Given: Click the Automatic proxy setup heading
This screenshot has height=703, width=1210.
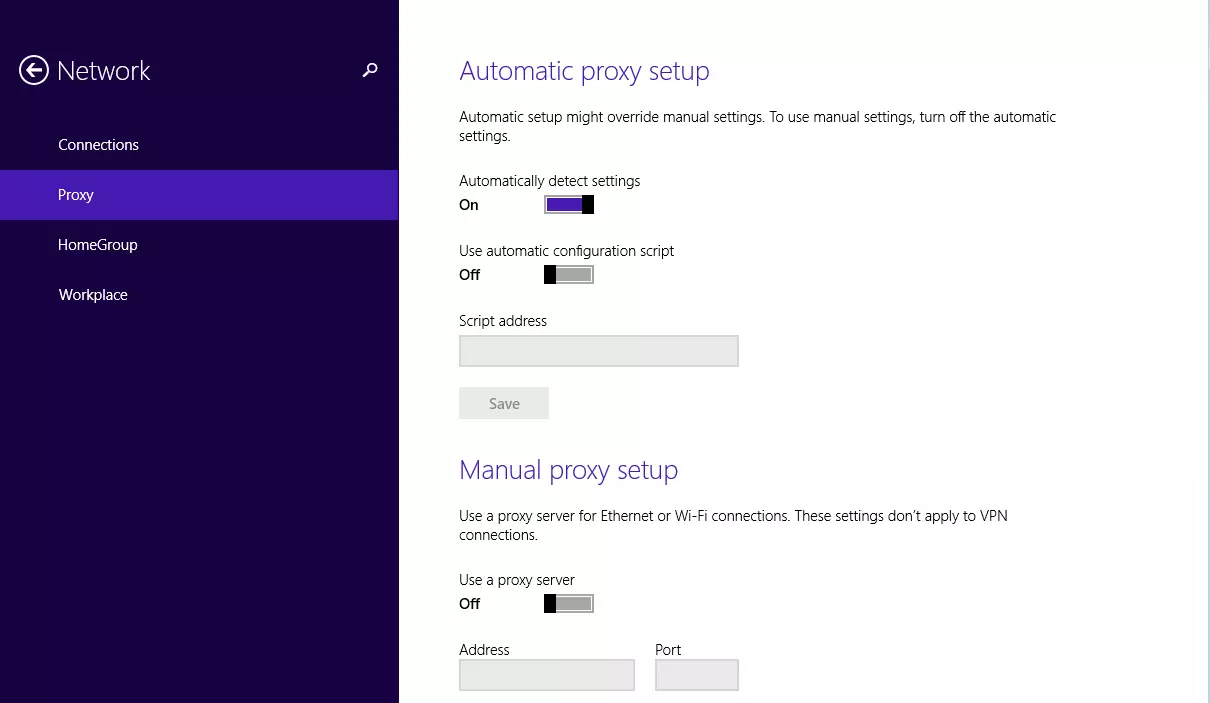Looking at the screenshot, I should (x=584, y=72).
